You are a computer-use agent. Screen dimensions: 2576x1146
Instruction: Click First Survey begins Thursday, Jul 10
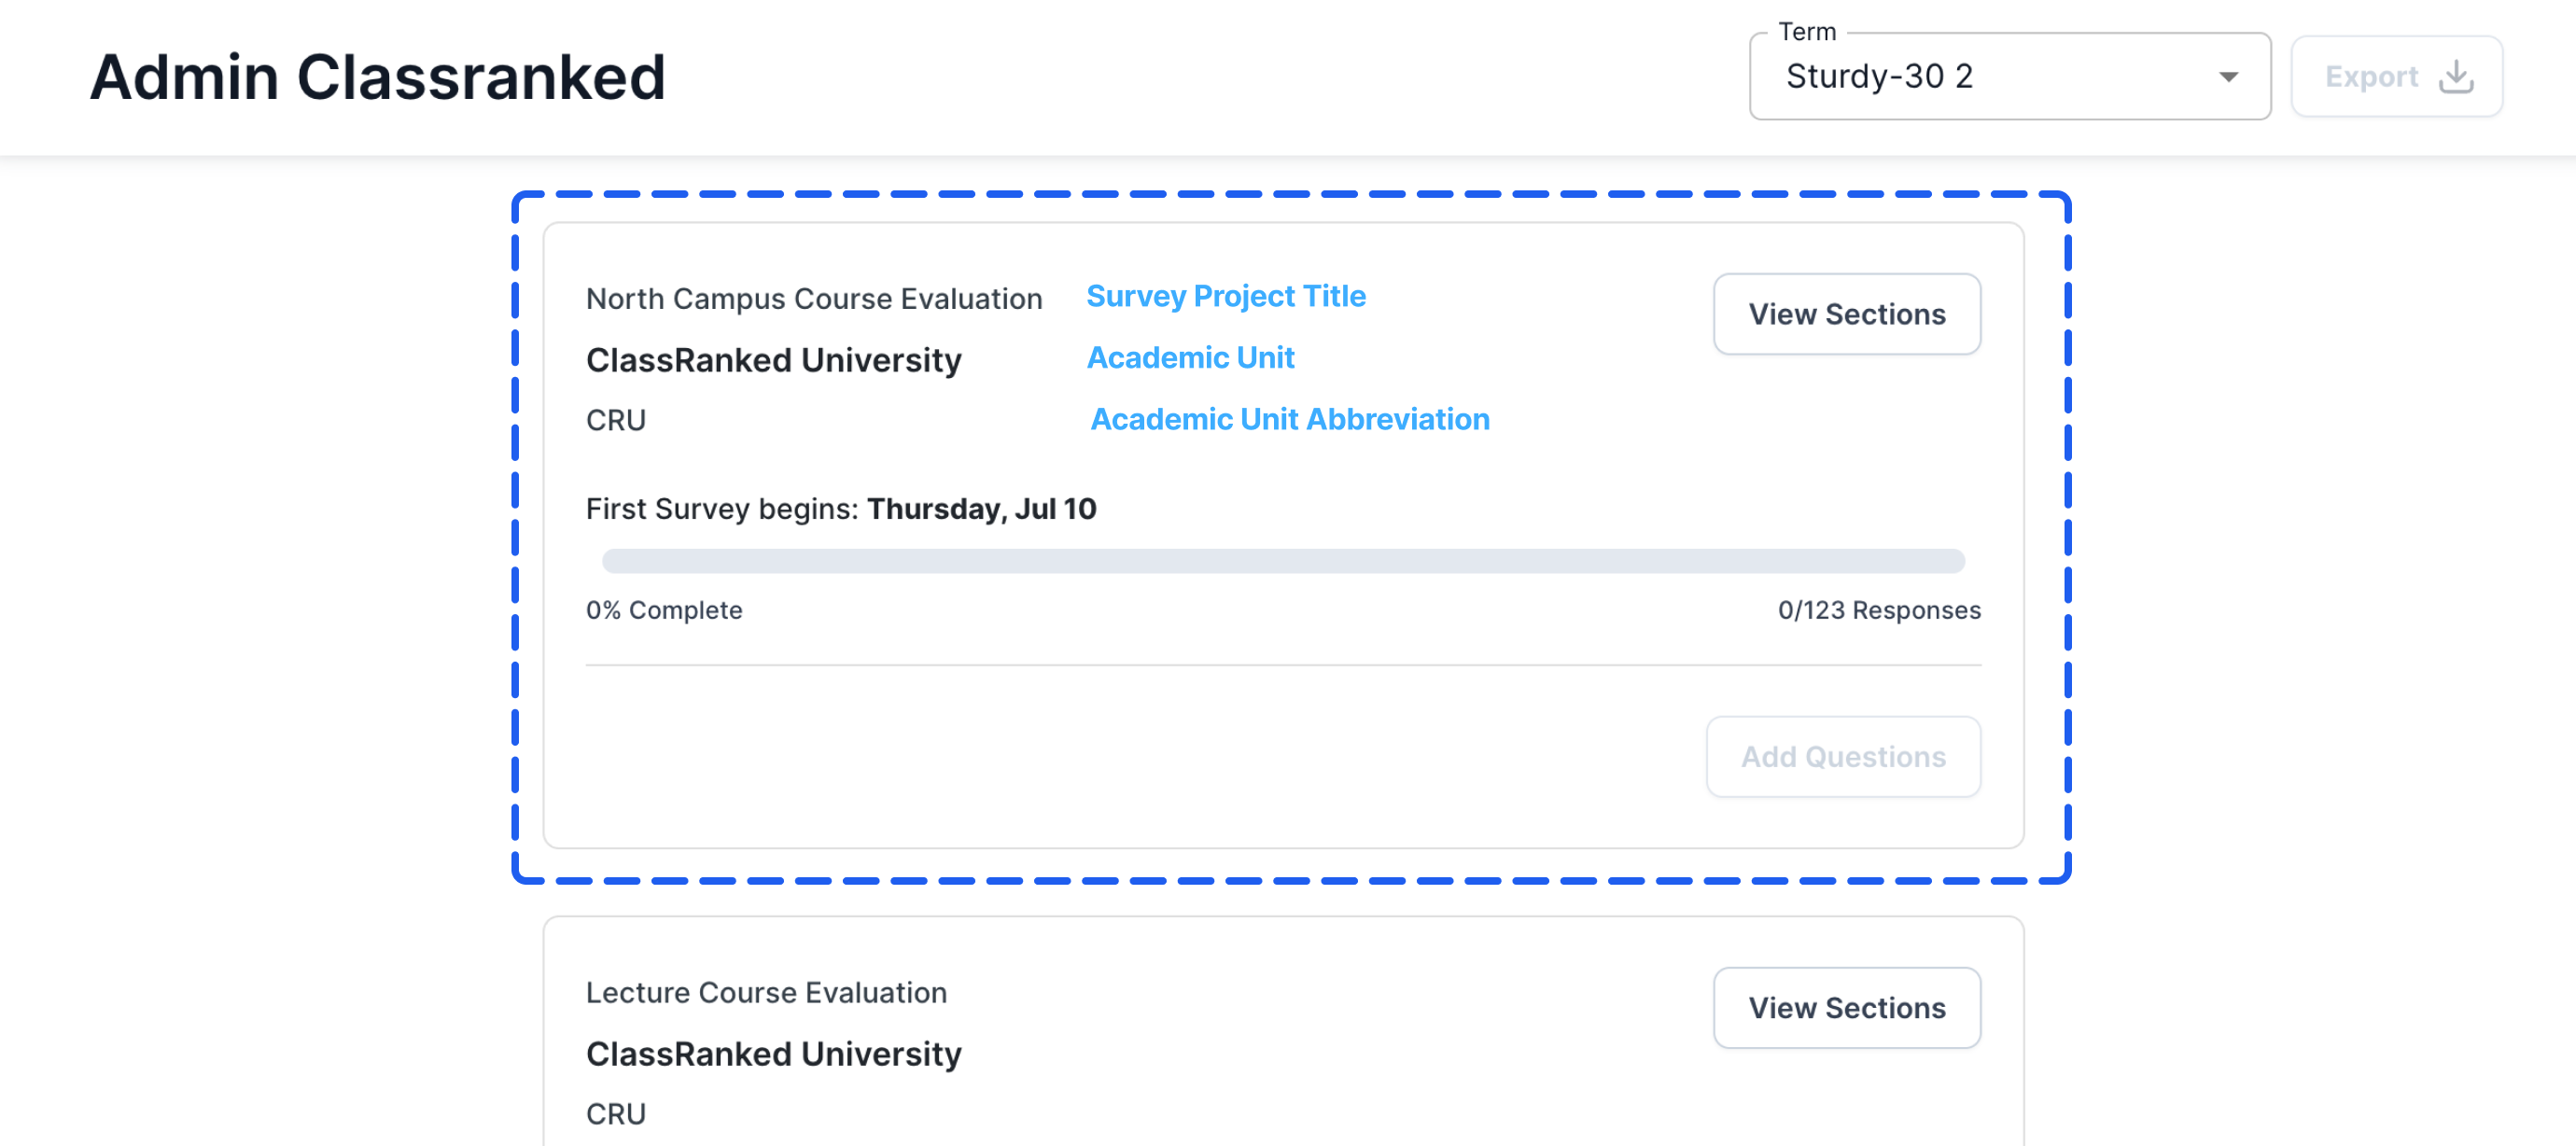[x=840, y=509]
